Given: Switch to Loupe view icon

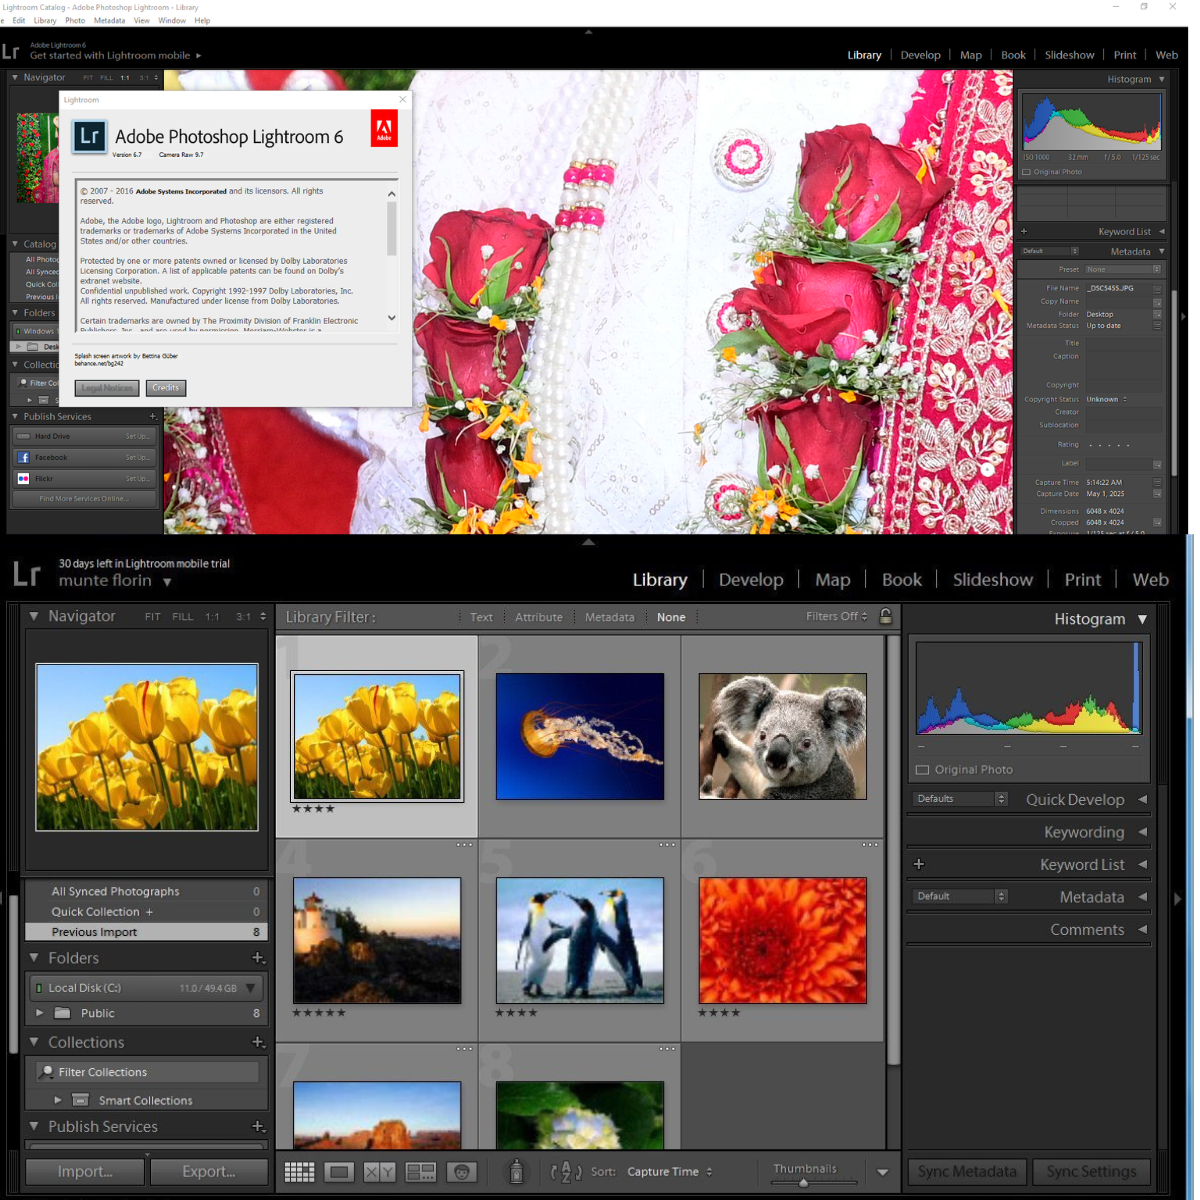Looking at the screenshot, I should click(x=339, y=1172).
